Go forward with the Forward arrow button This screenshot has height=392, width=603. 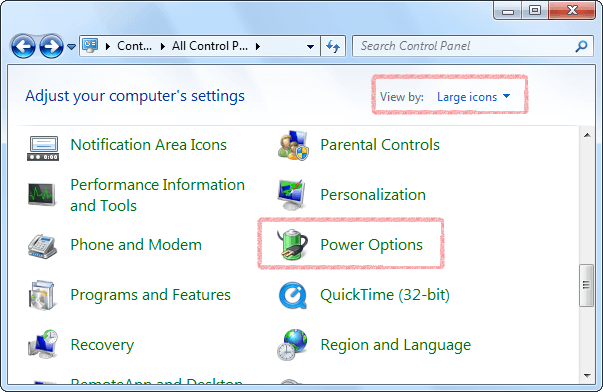pyautogui.click(x=52, y=47)
